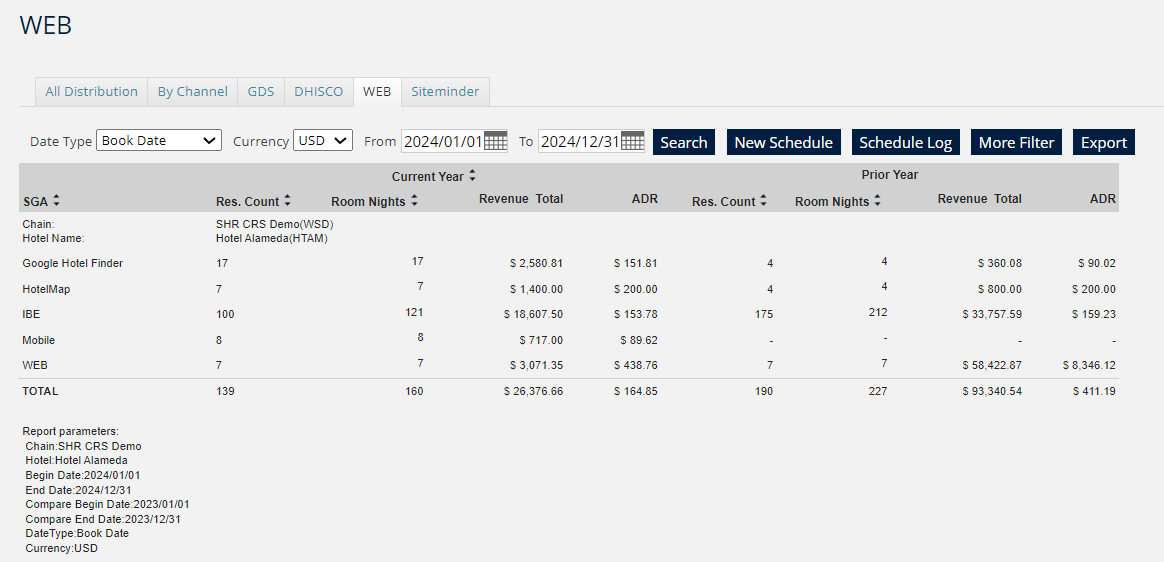Click IBE prior year revenue $ 33,757.59
The height and width of the screenshot is (562, 1164).
(x=992, y=314)
